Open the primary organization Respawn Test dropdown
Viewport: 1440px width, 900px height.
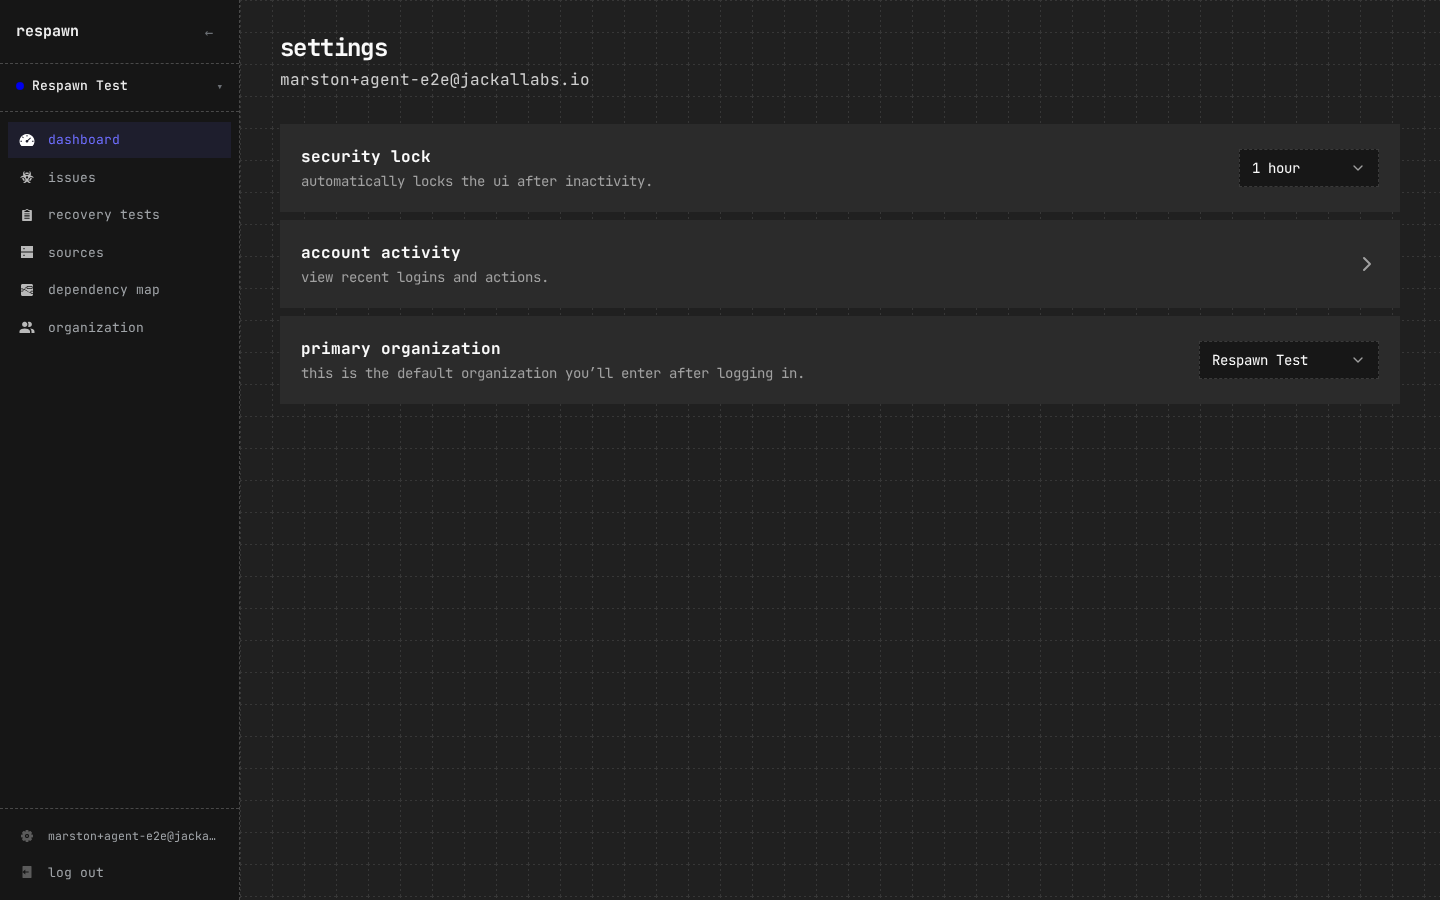tap(1289, 360)
